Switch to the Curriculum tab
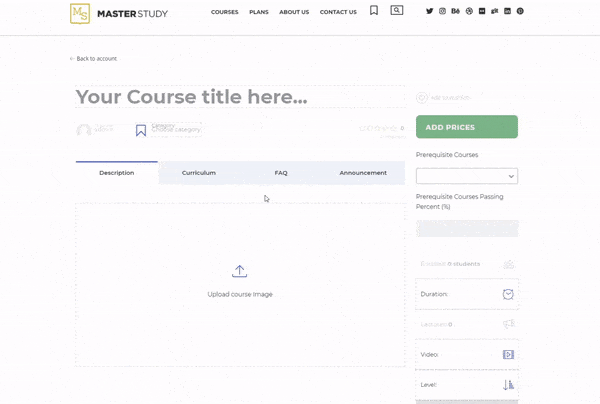 tap(198, 173)
